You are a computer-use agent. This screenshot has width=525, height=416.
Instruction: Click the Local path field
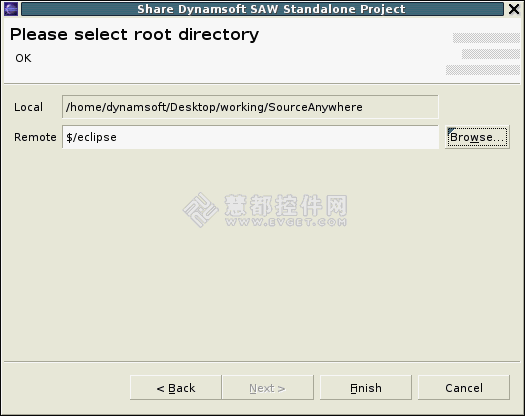tap(250, 107)
